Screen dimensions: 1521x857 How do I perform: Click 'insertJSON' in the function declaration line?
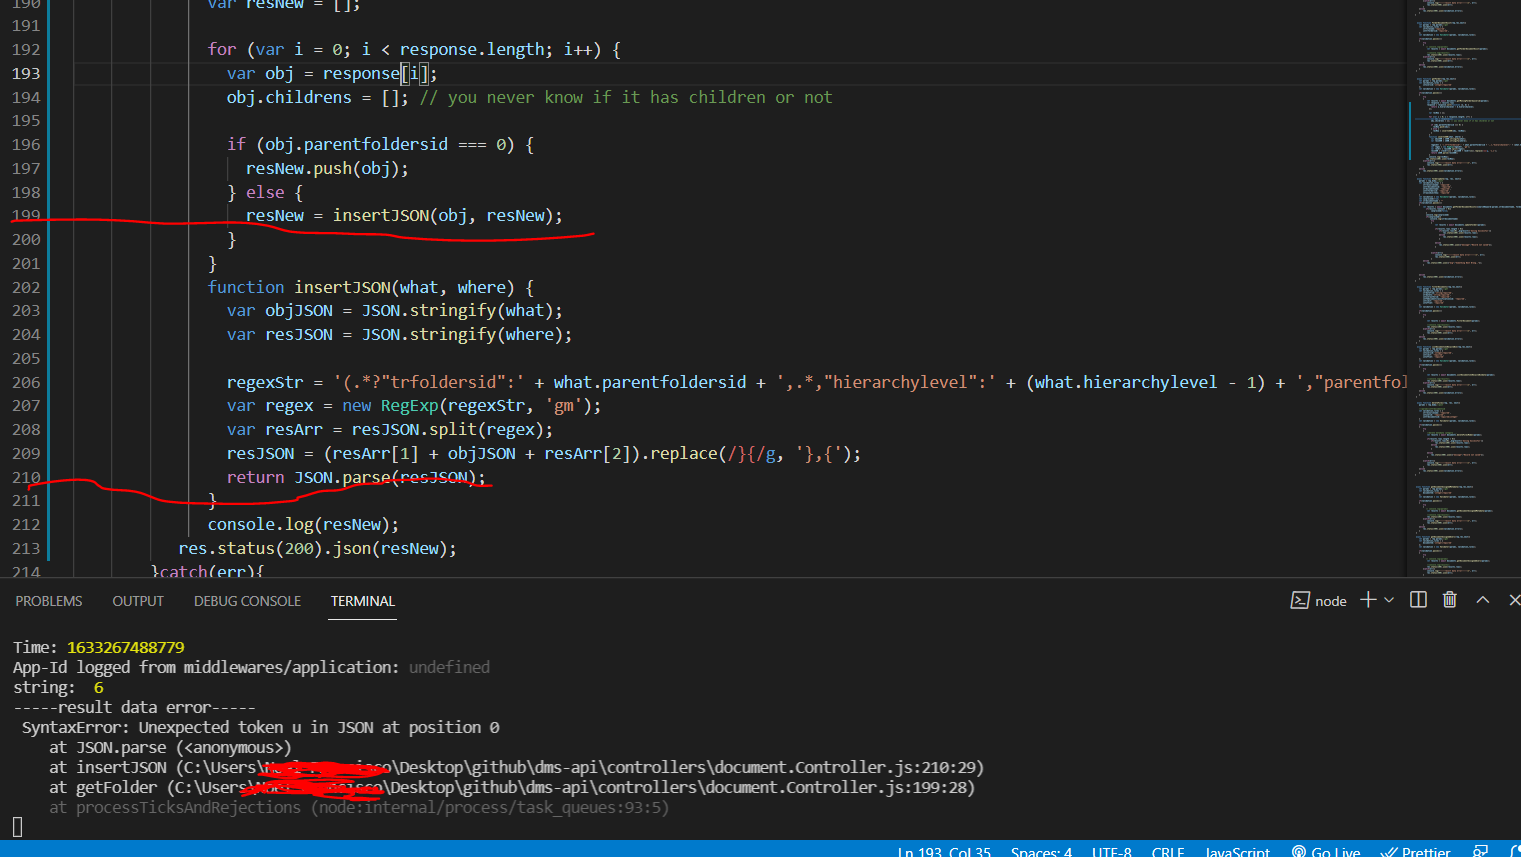click(342, 287)
